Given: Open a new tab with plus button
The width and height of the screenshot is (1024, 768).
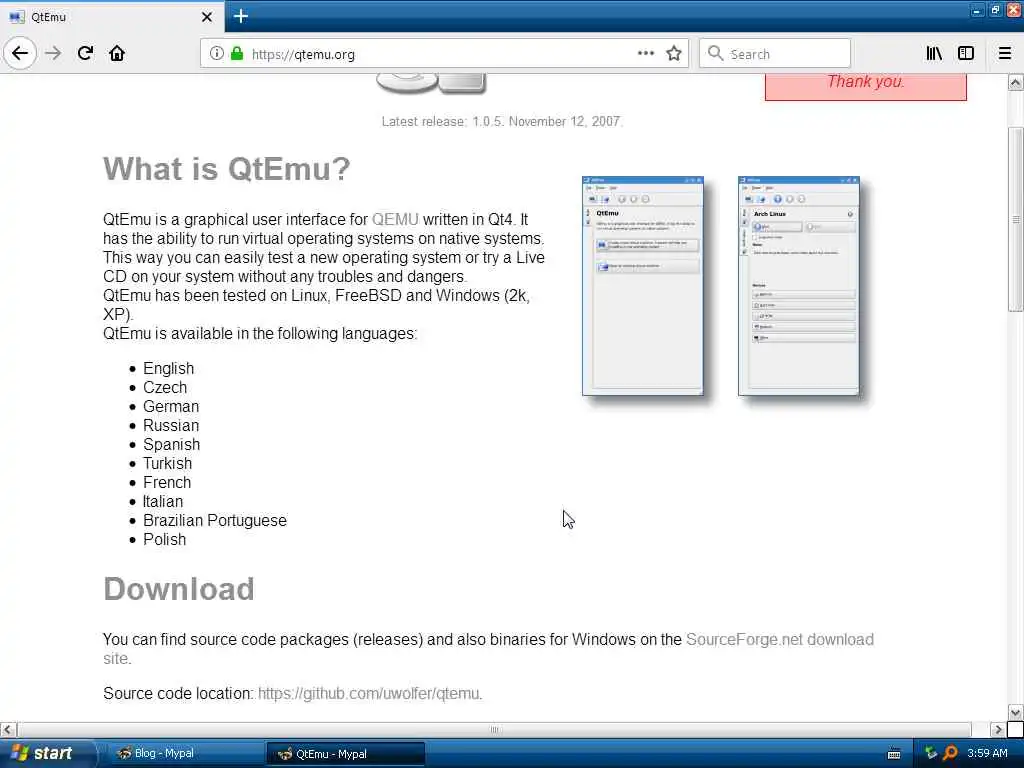Looking at the screenshot, I should pos(240,16).
